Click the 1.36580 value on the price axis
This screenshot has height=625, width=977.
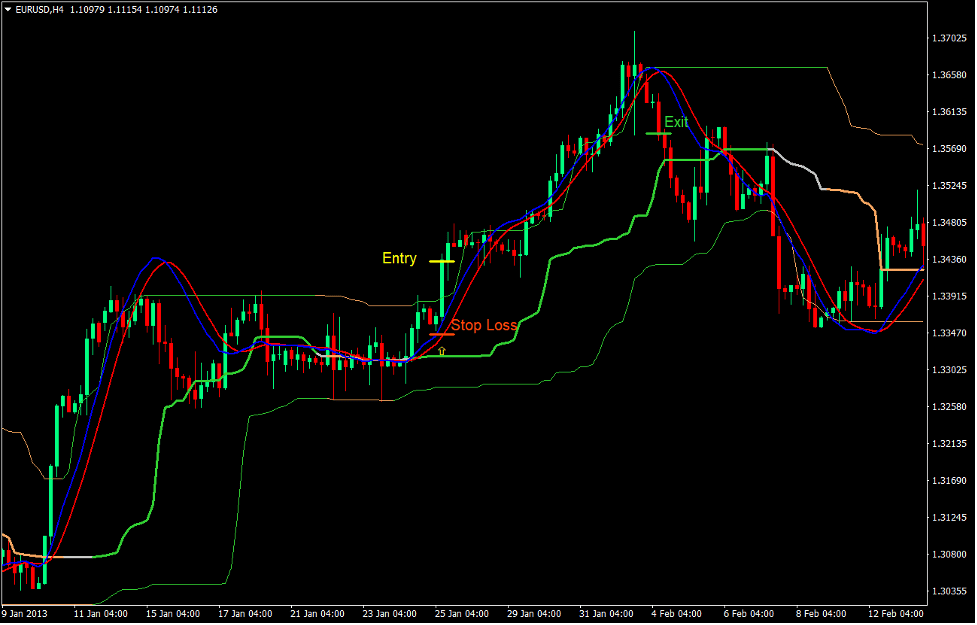[948, 74]
